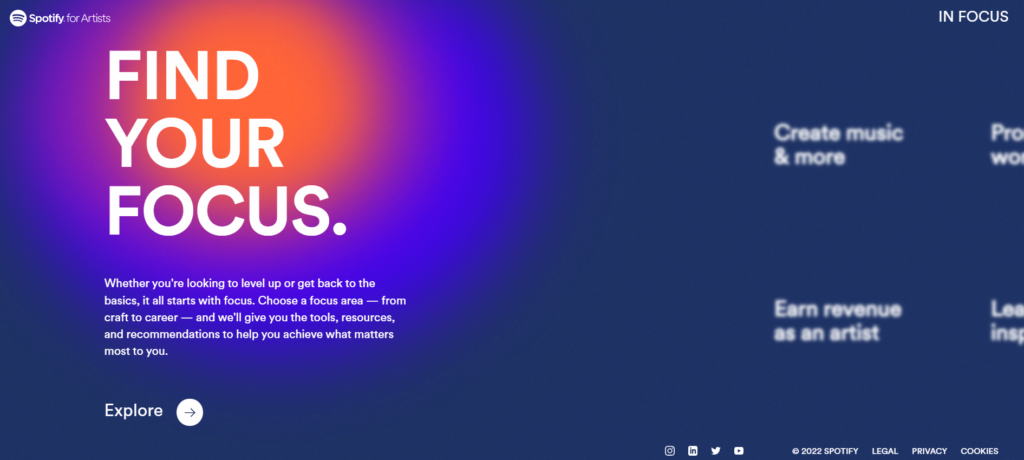
Task: Click the © 2022 SPOTIFY text
Action: [825, 452]
